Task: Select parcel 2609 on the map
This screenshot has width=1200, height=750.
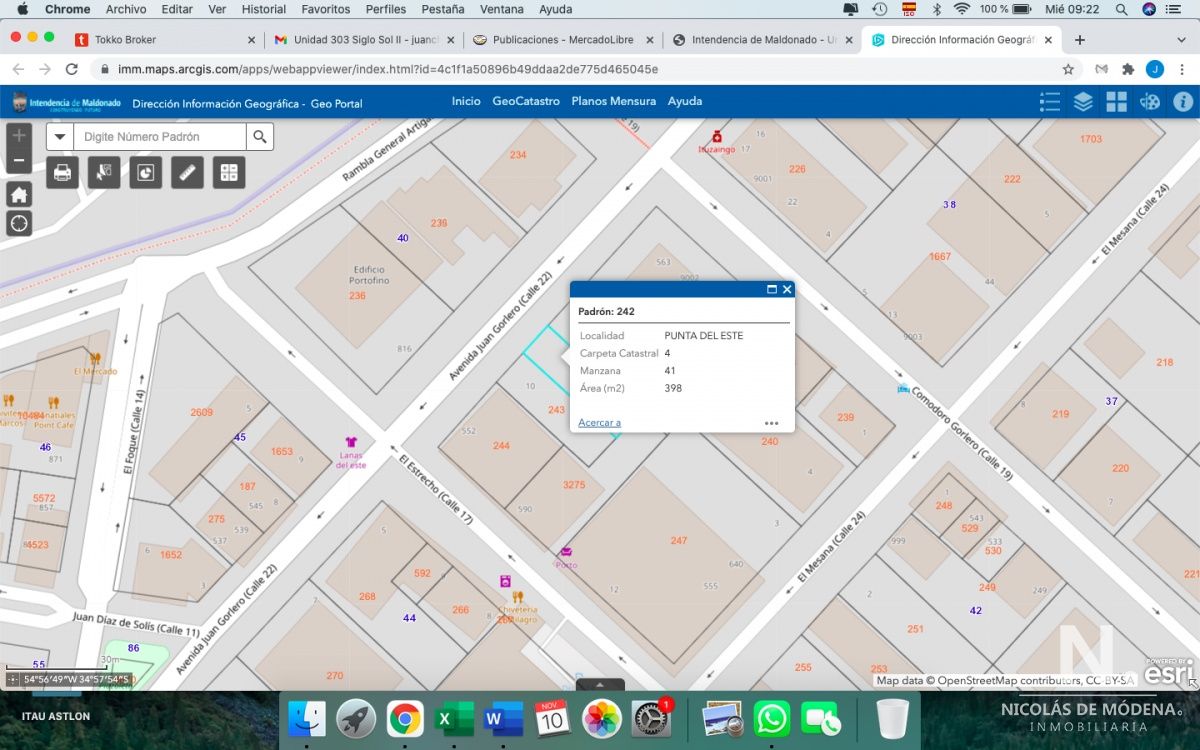Action: coord(202,412)
